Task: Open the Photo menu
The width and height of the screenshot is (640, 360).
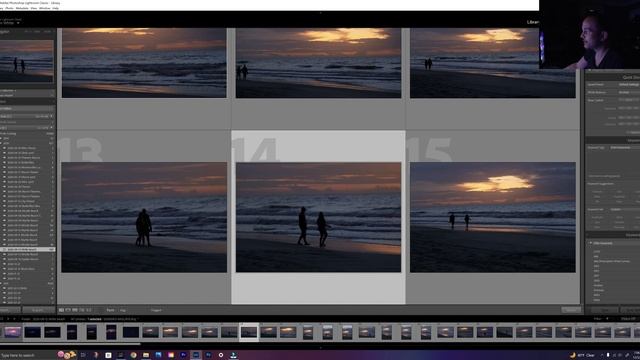Action: pyautogui.click(x=10, y=8)
